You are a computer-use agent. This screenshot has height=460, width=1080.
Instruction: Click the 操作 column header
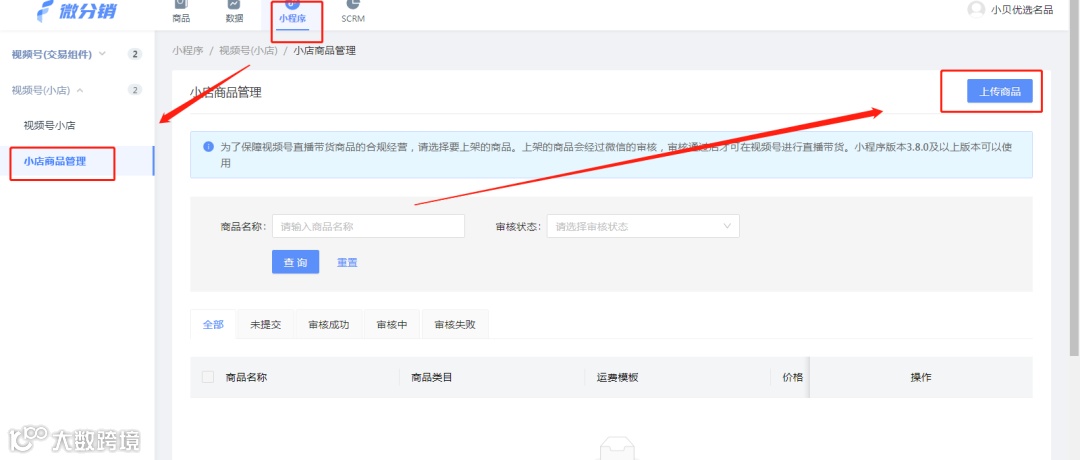(x=921, y=377)
